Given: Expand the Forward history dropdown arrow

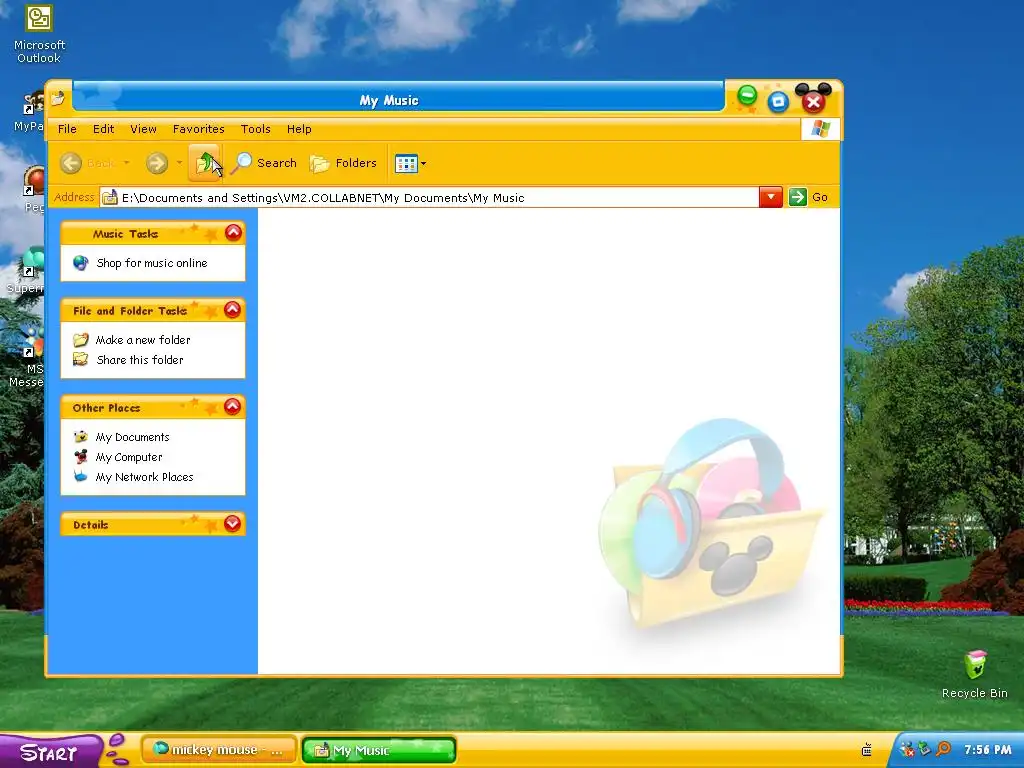Looking at the screenshot, I should pyautogui.click(x=179, y=163).
